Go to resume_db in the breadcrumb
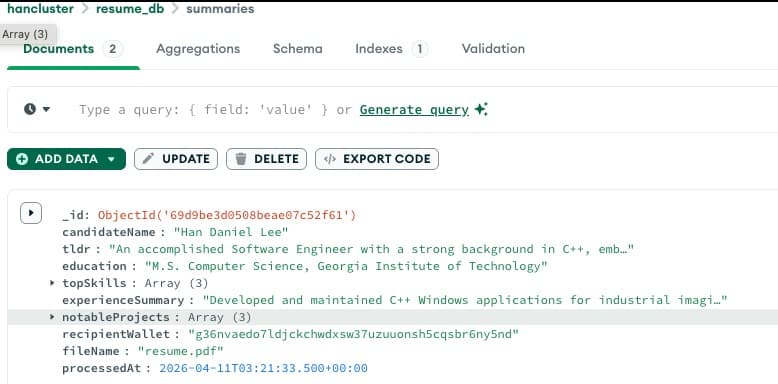Viewport: 778px width, 384px height. pyautogui.click(x=130, y=9)
